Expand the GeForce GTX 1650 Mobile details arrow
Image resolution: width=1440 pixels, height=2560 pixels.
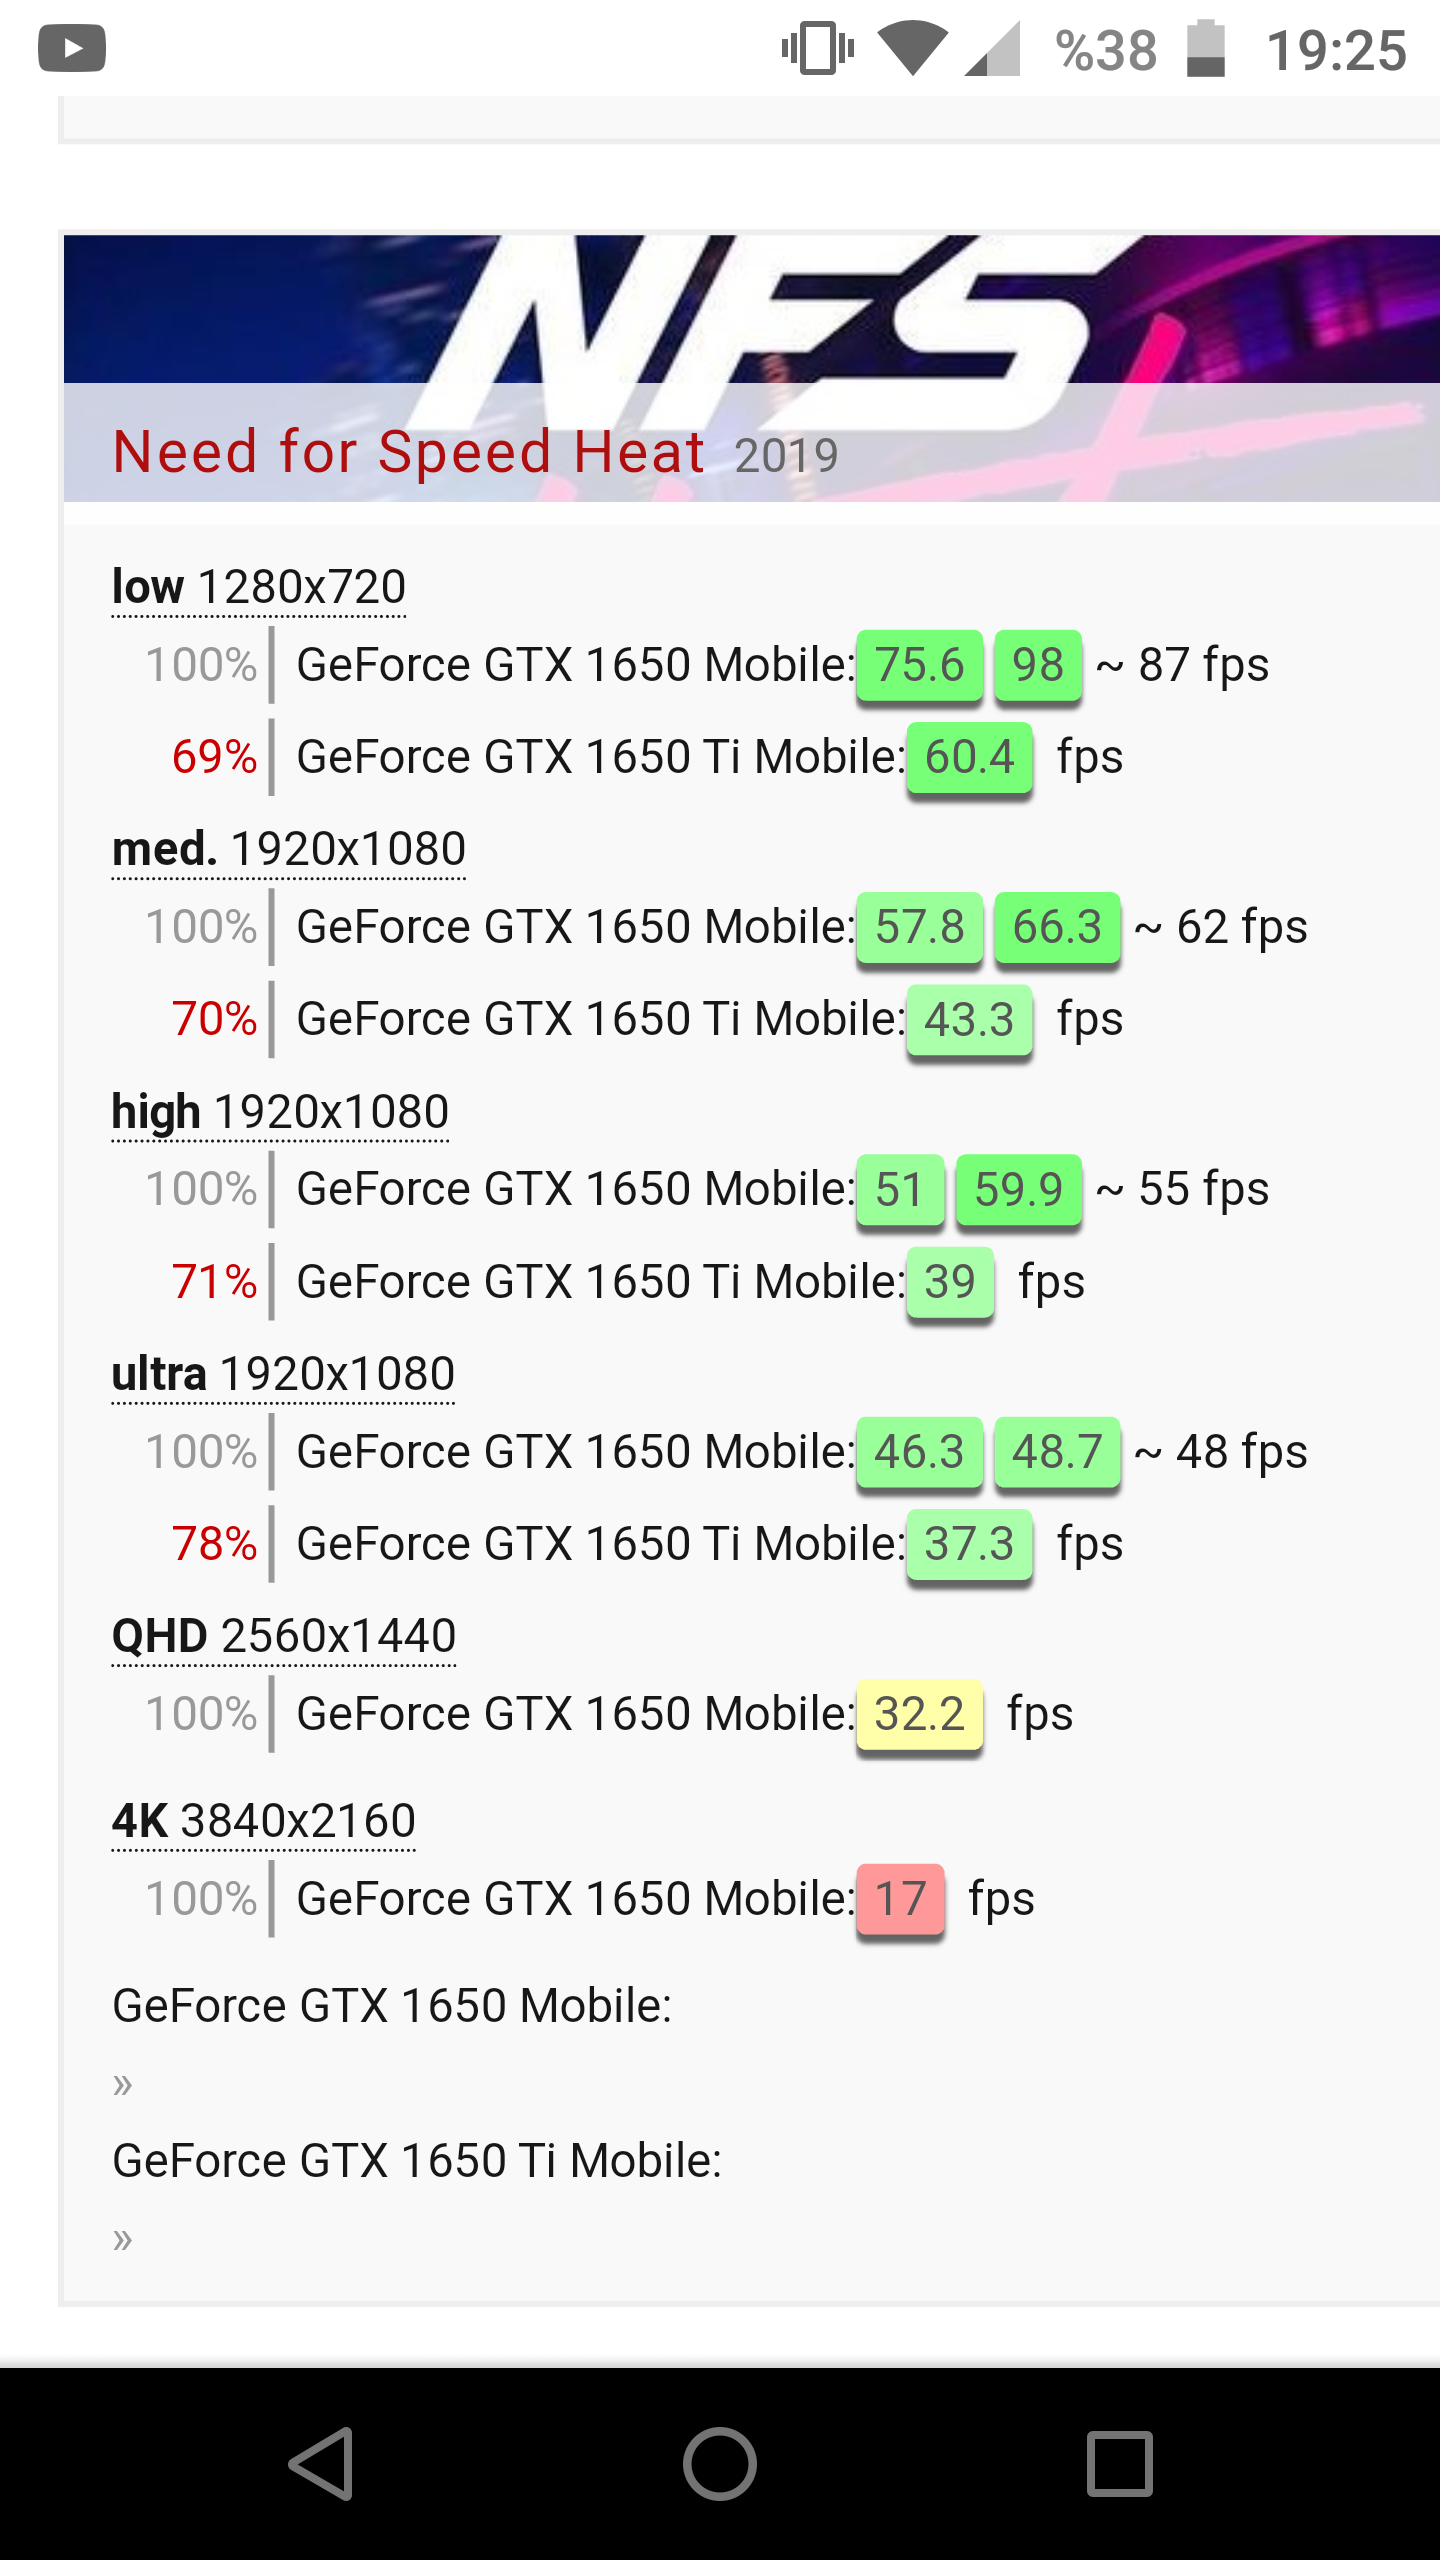(x=123, y=2084)
